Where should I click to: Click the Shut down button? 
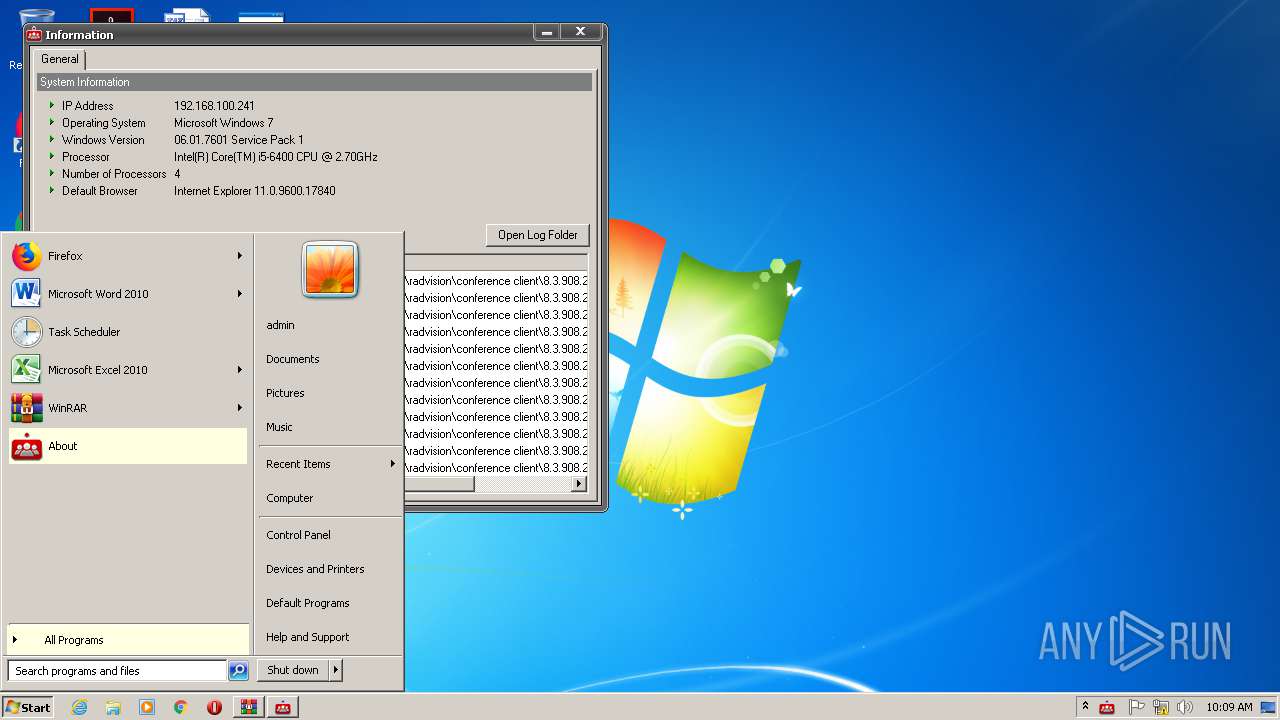point(293,670)
